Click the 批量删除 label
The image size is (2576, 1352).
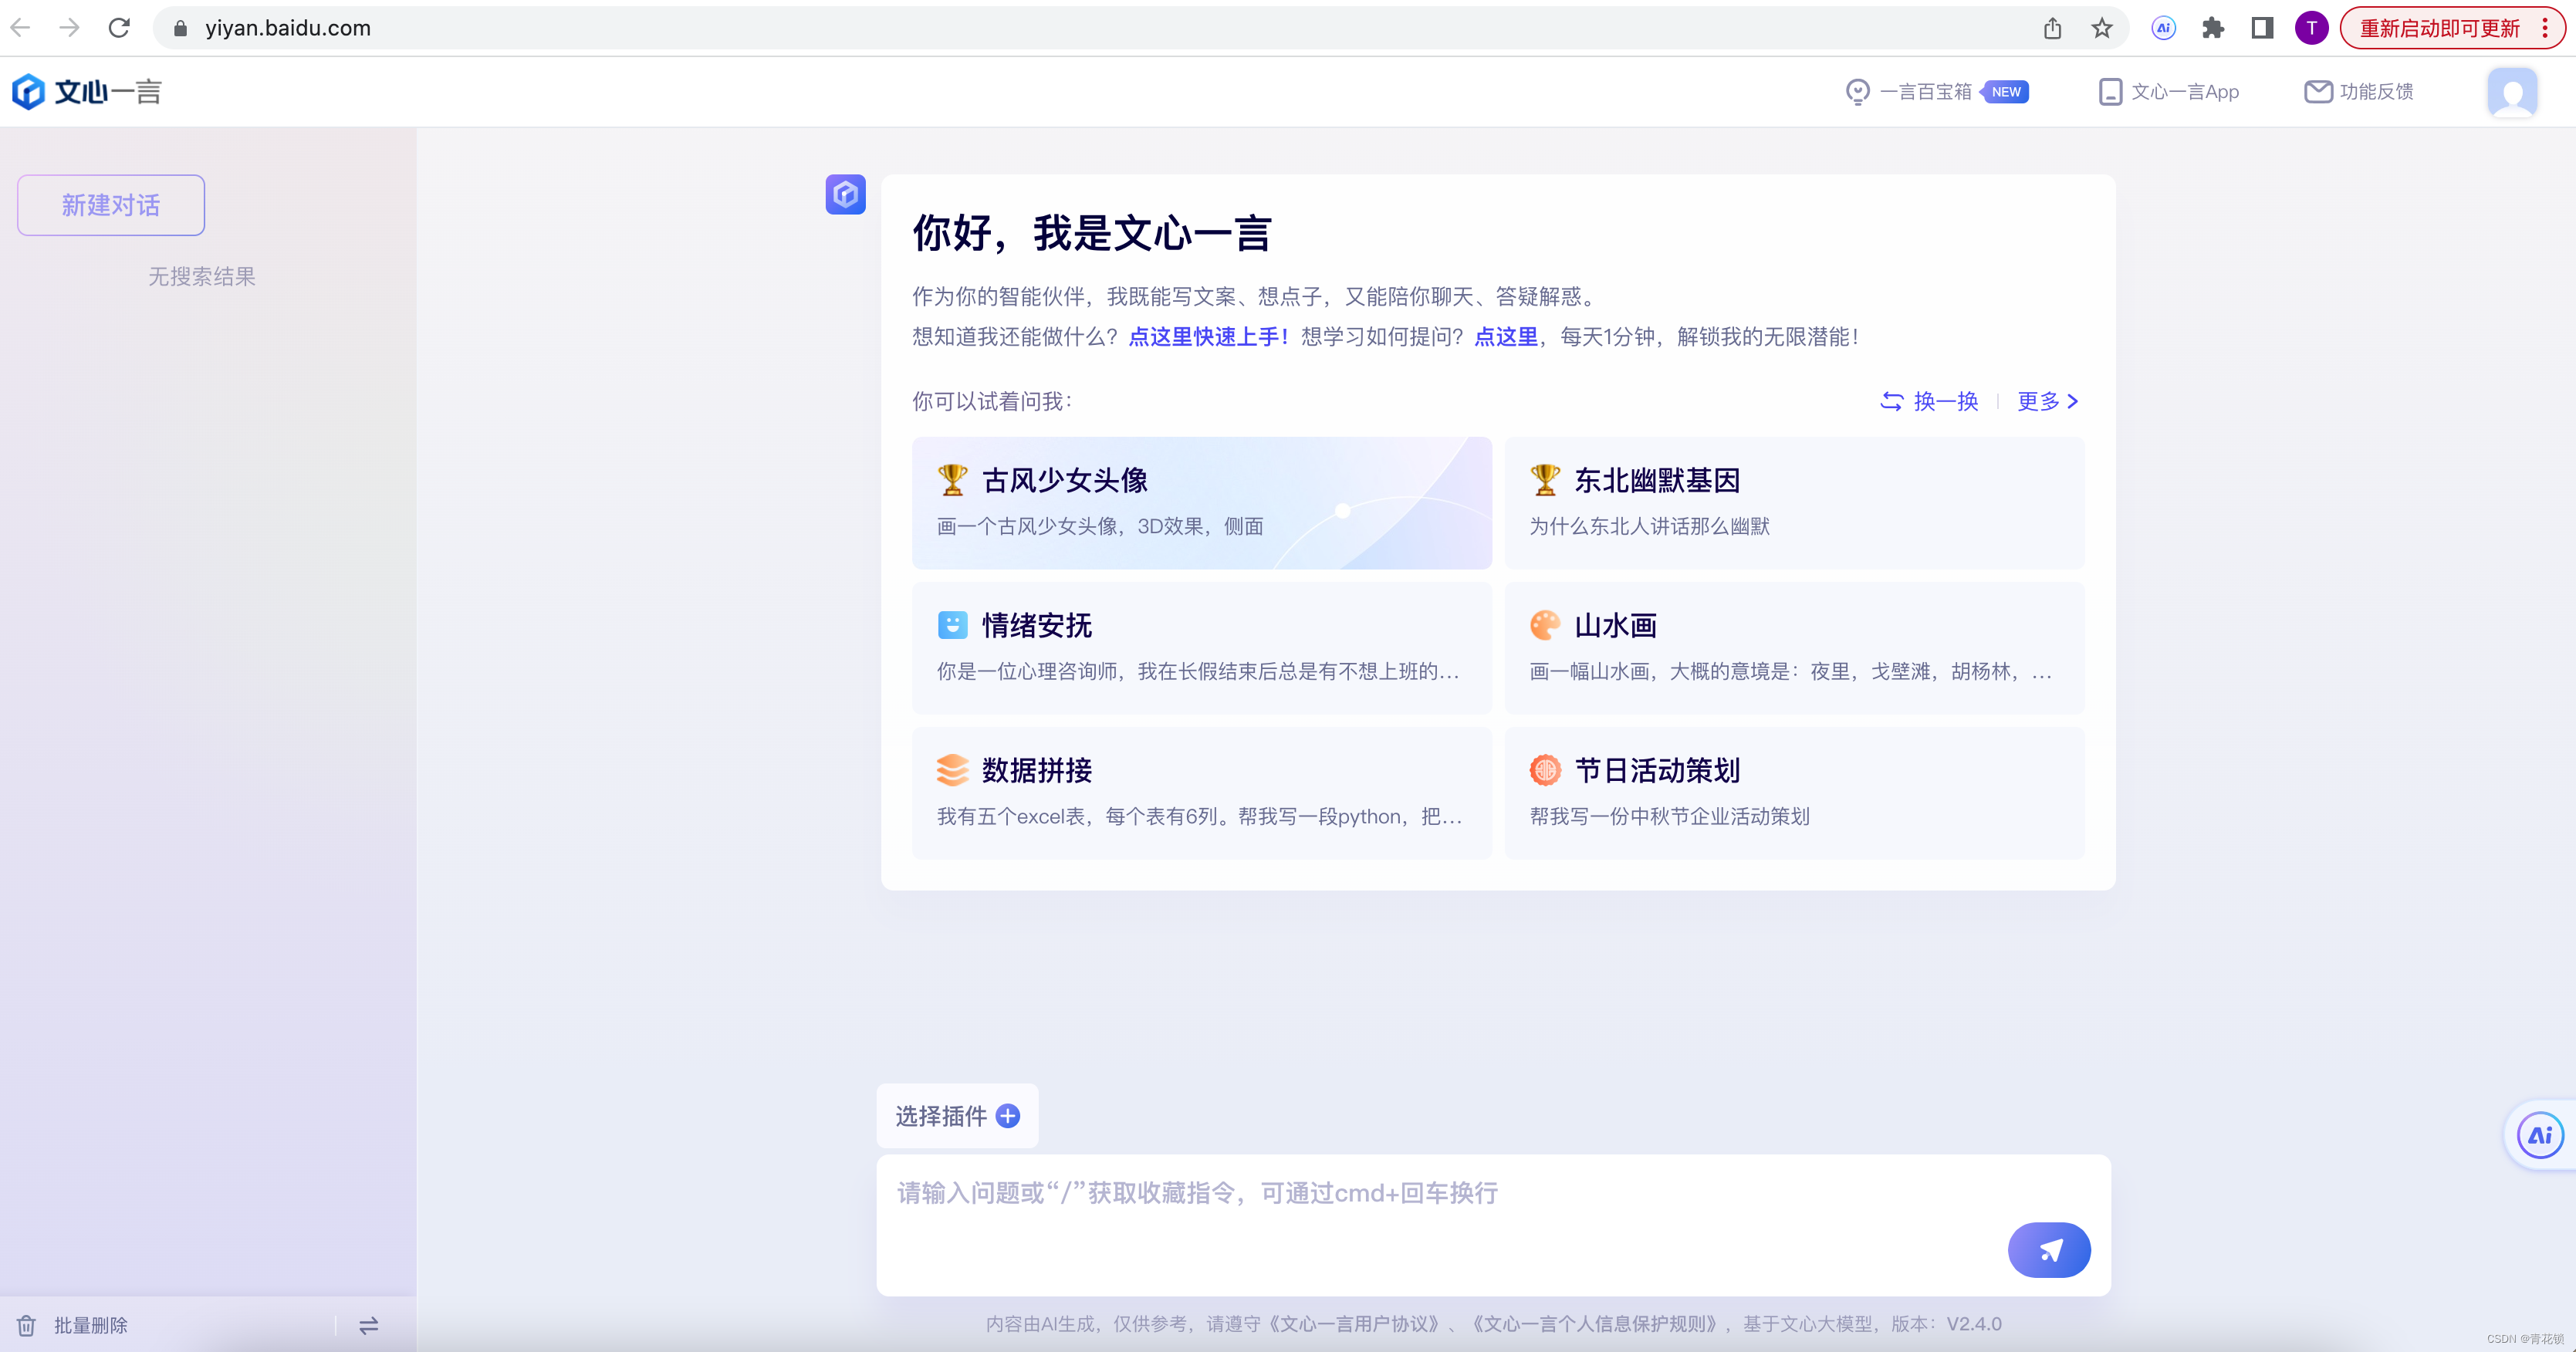[x=91, y=1325]
